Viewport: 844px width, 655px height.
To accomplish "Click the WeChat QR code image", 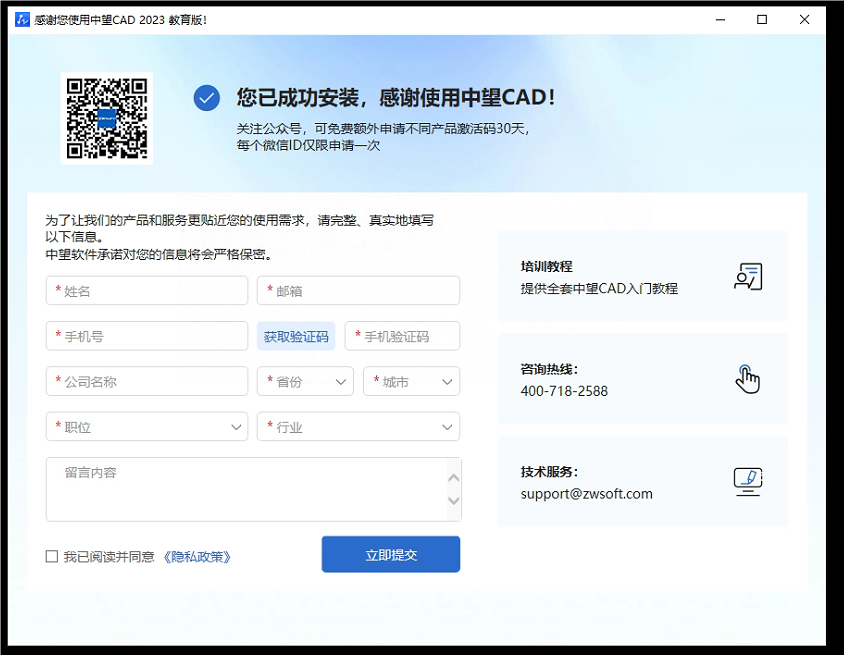I will [107, 118].
